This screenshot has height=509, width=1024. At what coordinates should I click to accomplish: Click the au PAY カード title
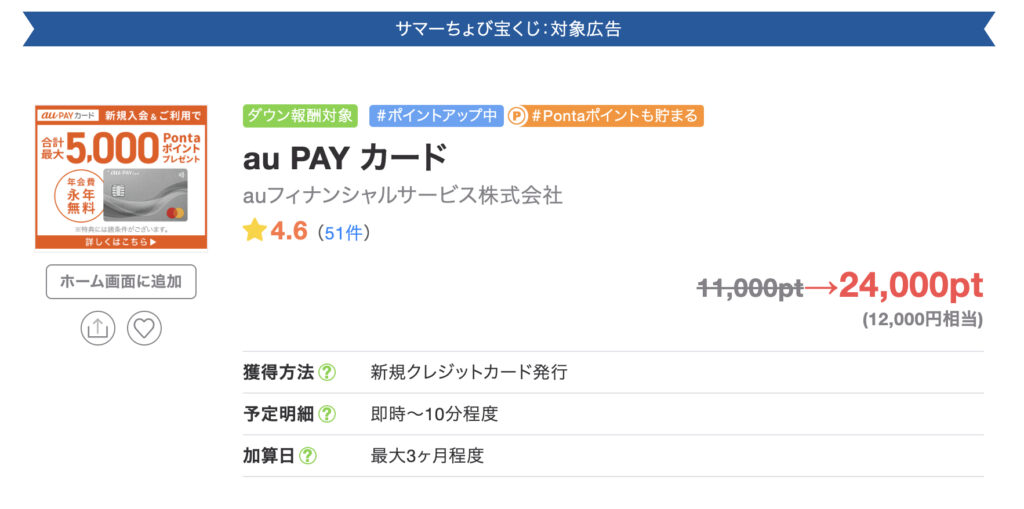click(x=345, y=157)
